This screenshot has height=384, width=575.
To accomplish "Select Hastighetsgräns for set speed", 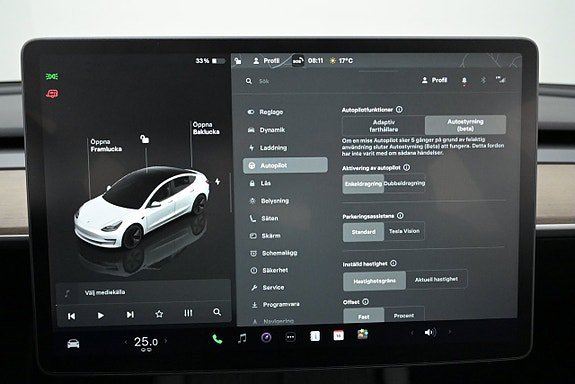I will tap(374, 281).
